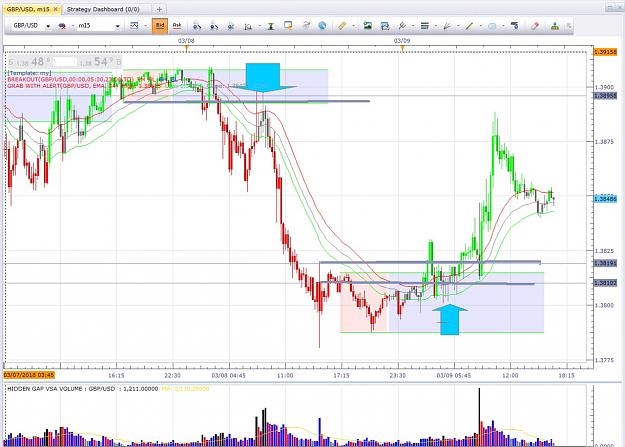Expand the trend line dropdown arrow
Screen dimensions: 625x447
coord(481,26)
